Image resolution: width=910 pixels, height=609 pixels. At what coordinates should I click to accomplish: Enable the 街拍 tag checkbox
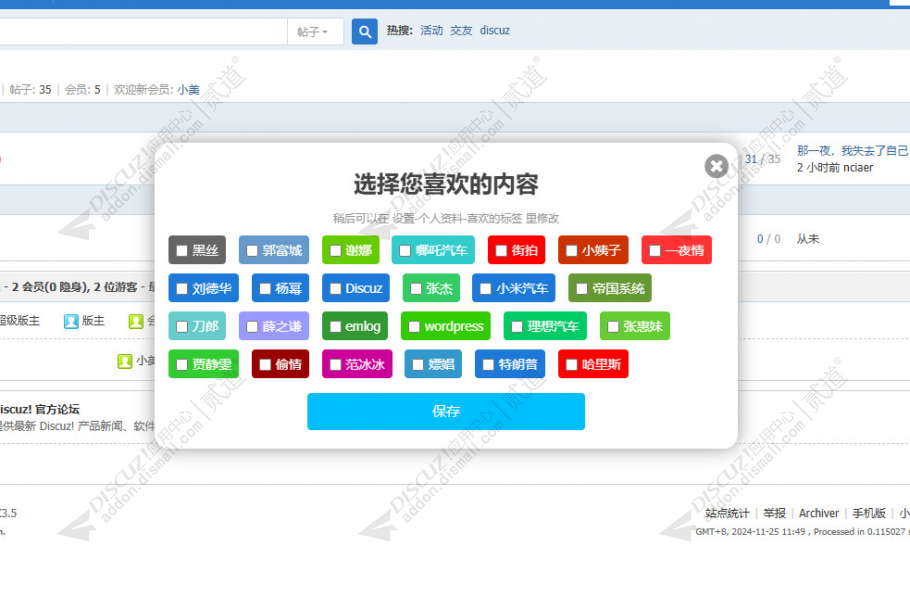point(501,251)
